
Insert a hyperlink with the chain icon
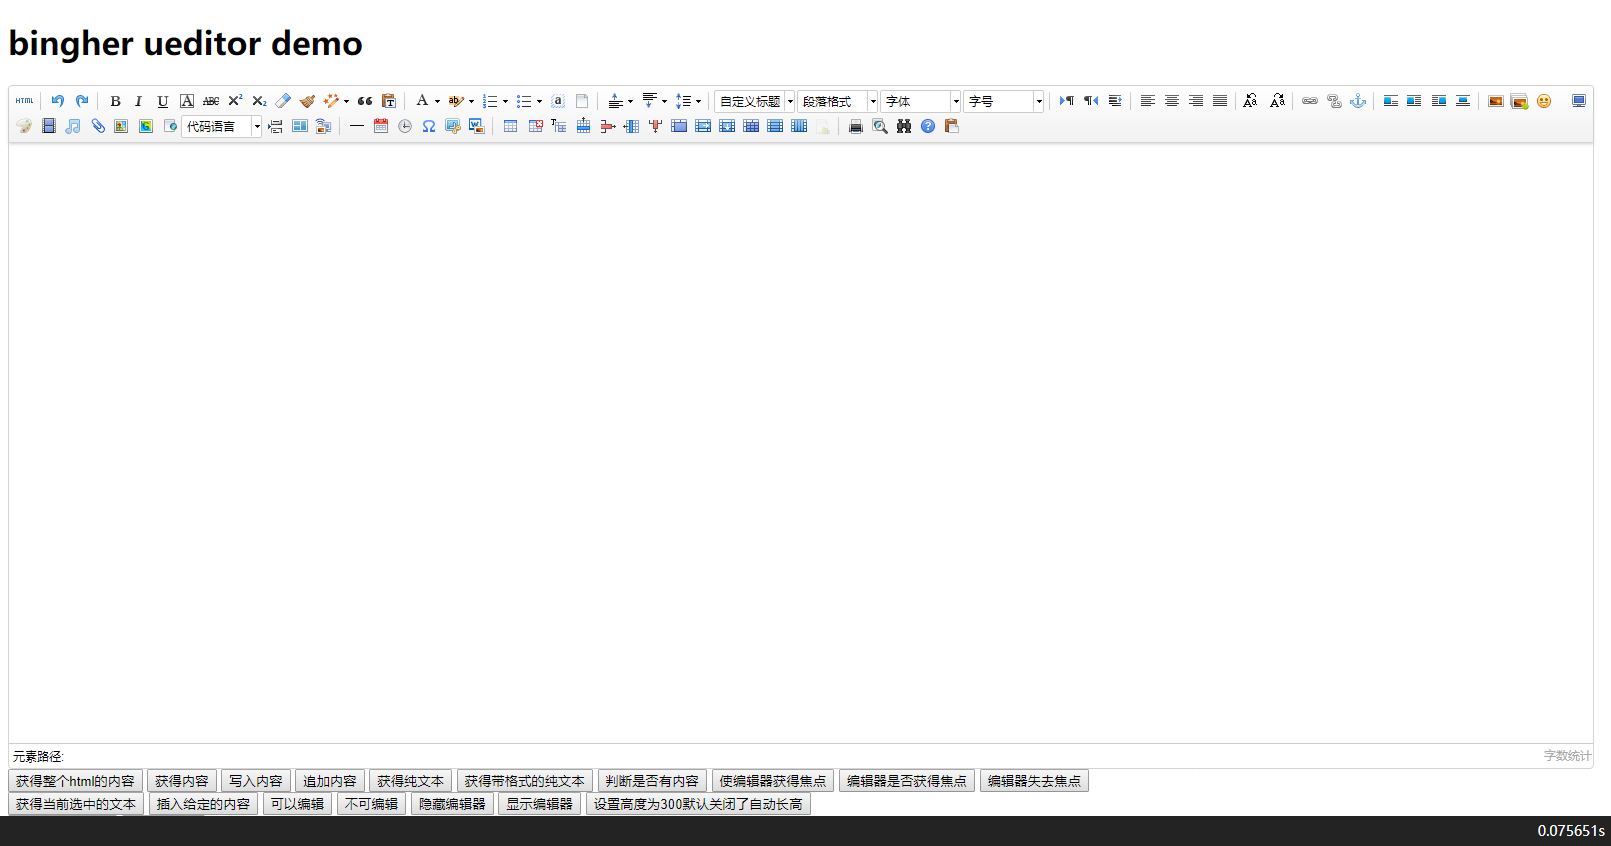click(x=1309, y=101)
